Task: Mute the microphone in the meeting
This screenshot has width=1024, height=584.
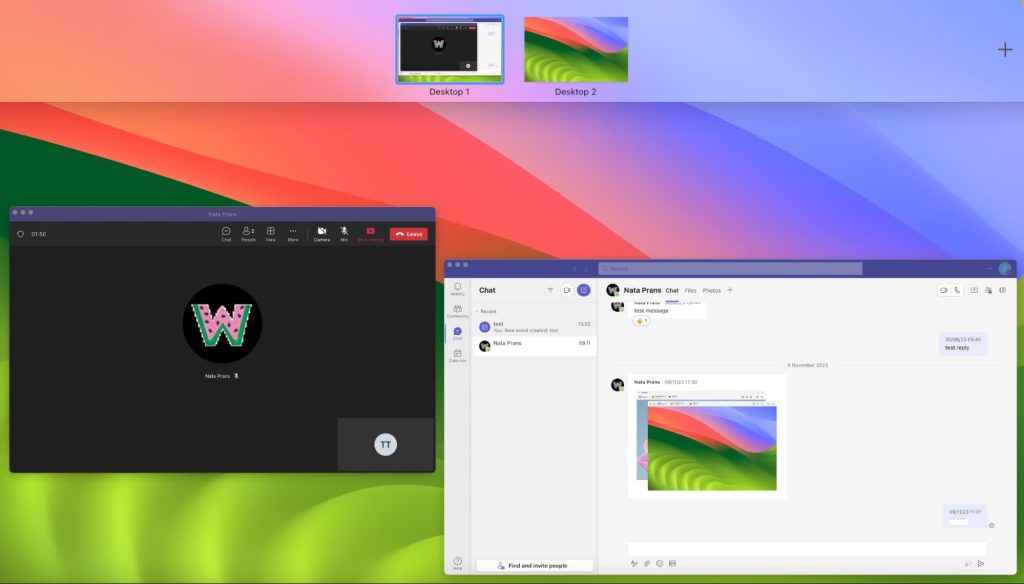Action: pos(346,232)
